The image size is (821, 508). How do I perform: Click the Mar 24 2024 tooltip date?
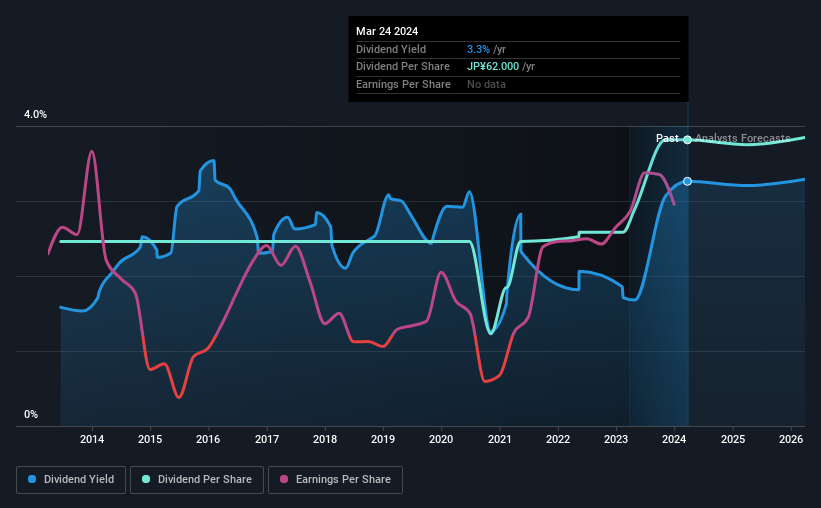pyautogui.click(x=387, y=31)
